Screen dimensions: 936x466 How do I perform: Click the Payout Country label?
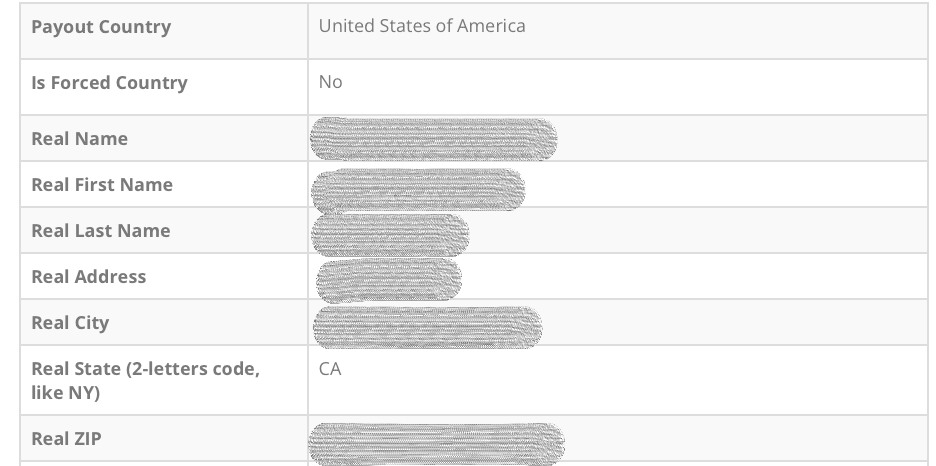point(101,27)
